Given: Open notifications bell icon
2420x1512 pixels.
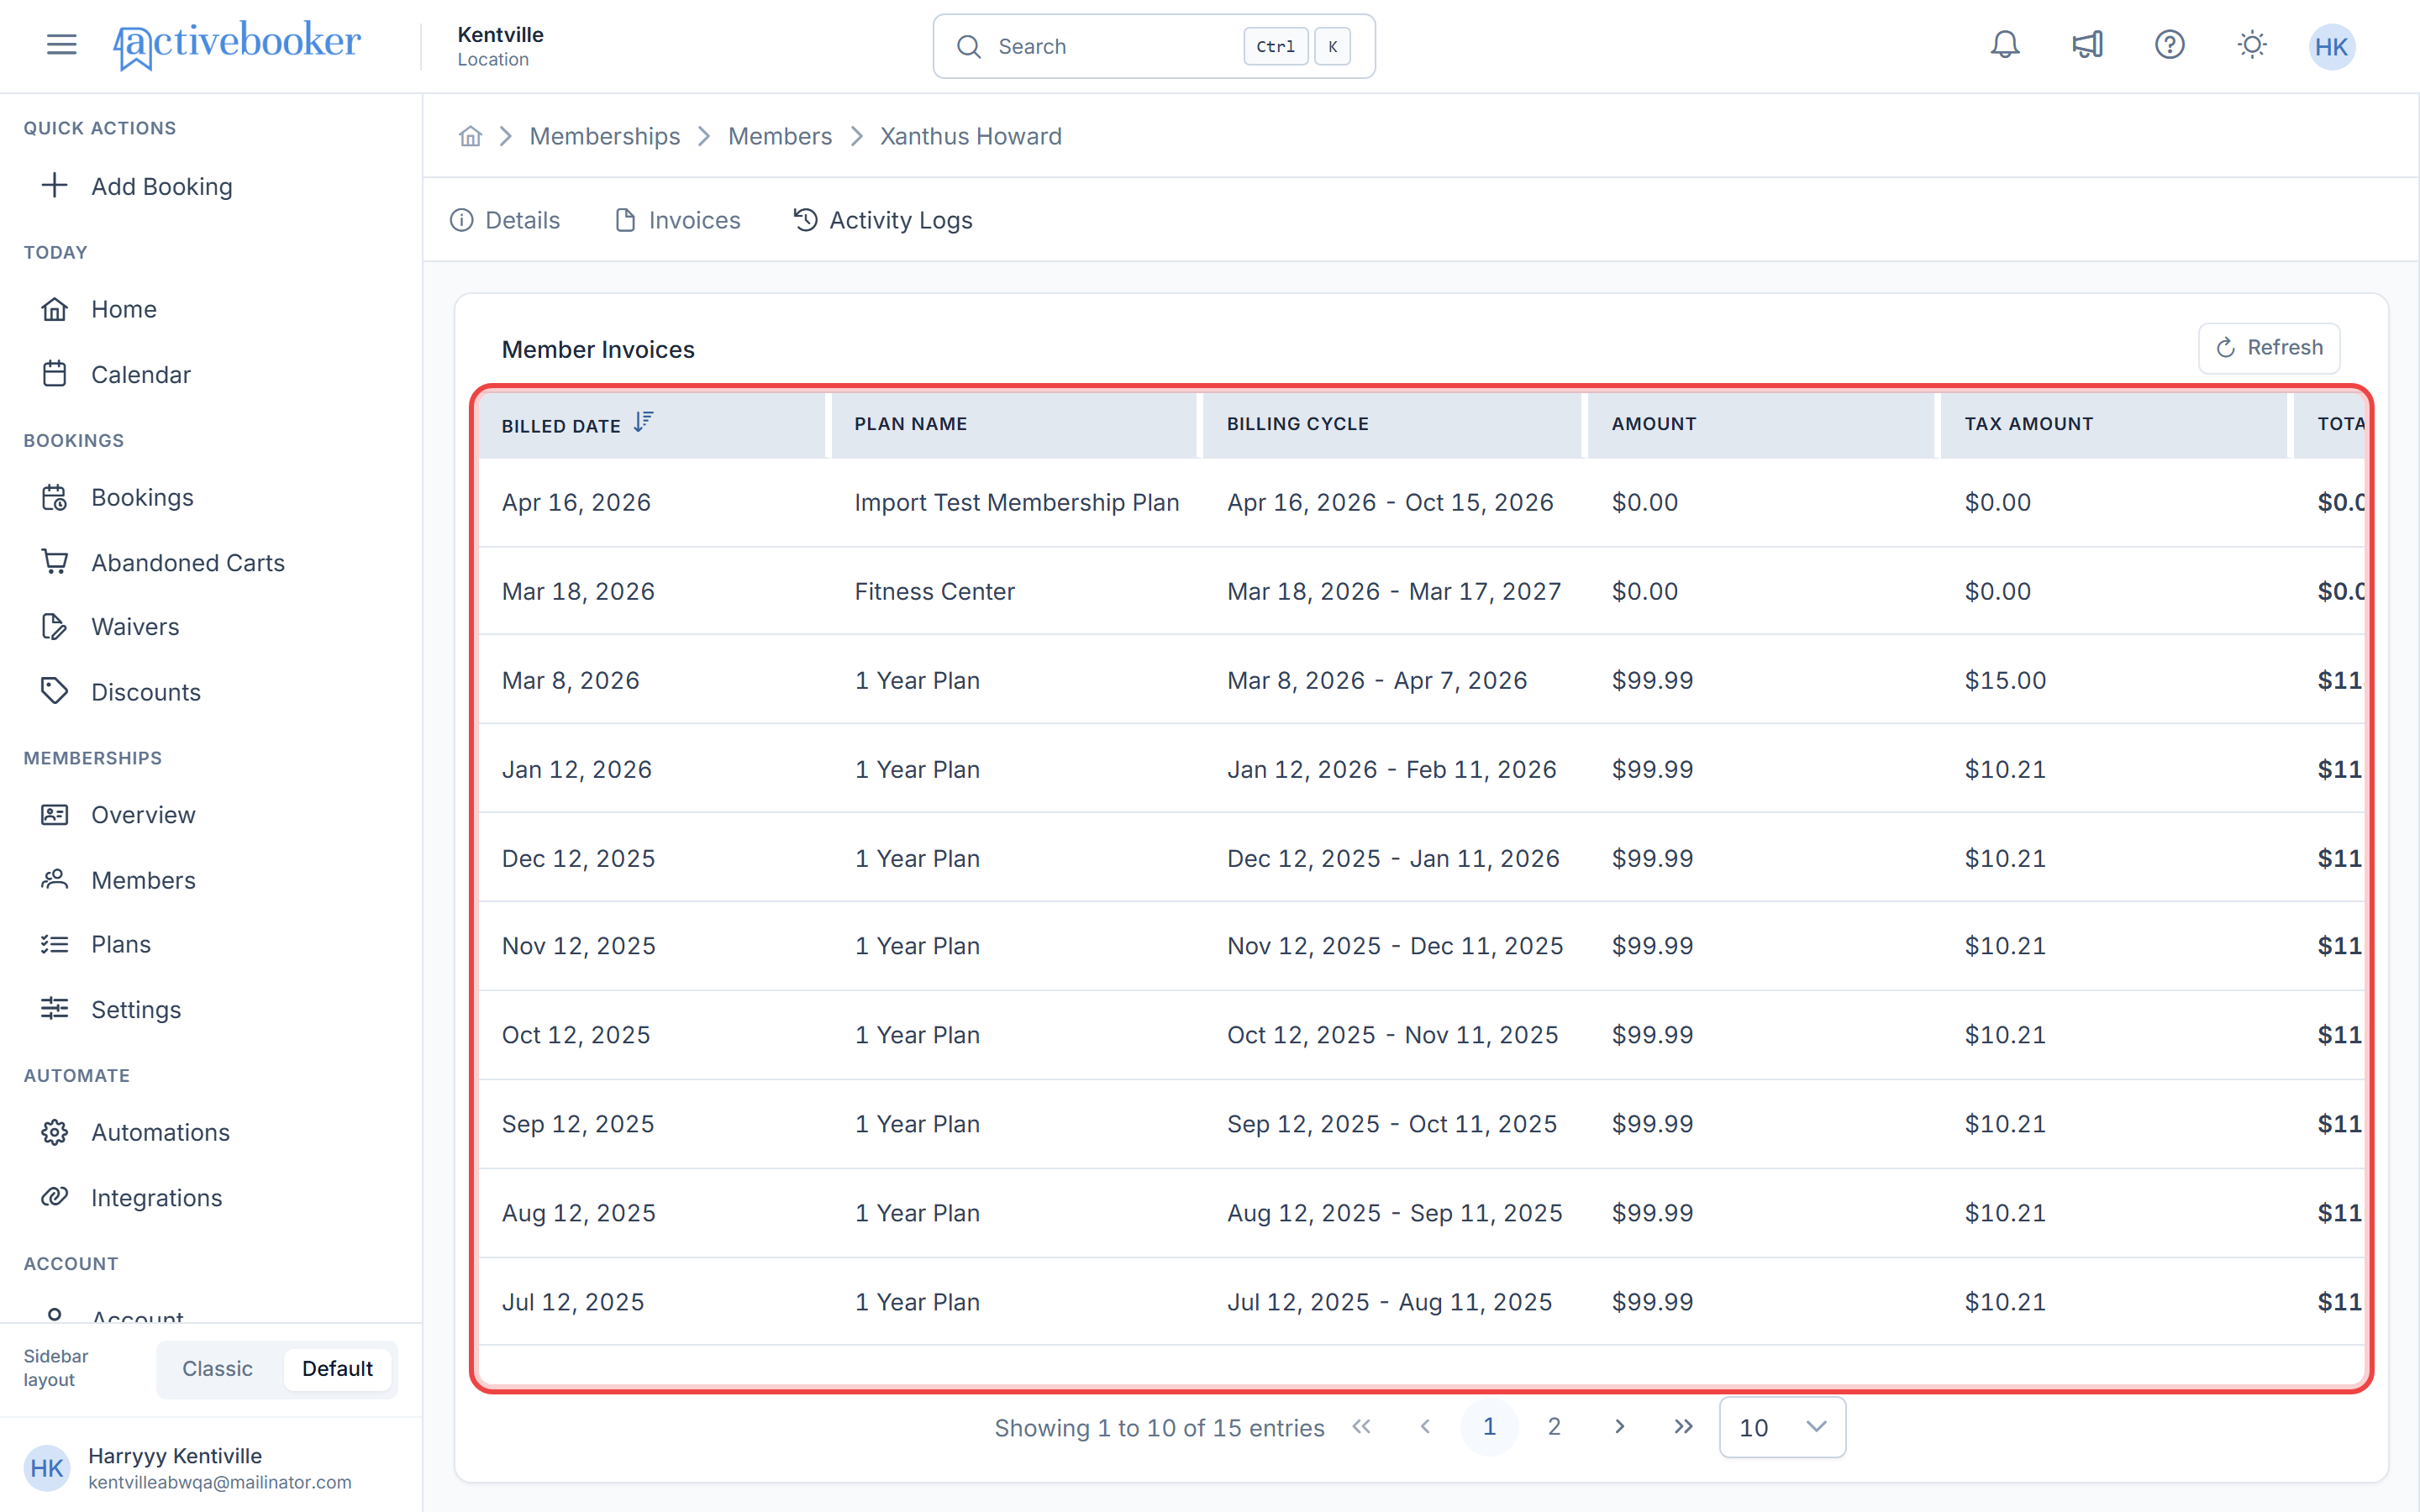Looking at the screenshot, I should coord(2004,45).
